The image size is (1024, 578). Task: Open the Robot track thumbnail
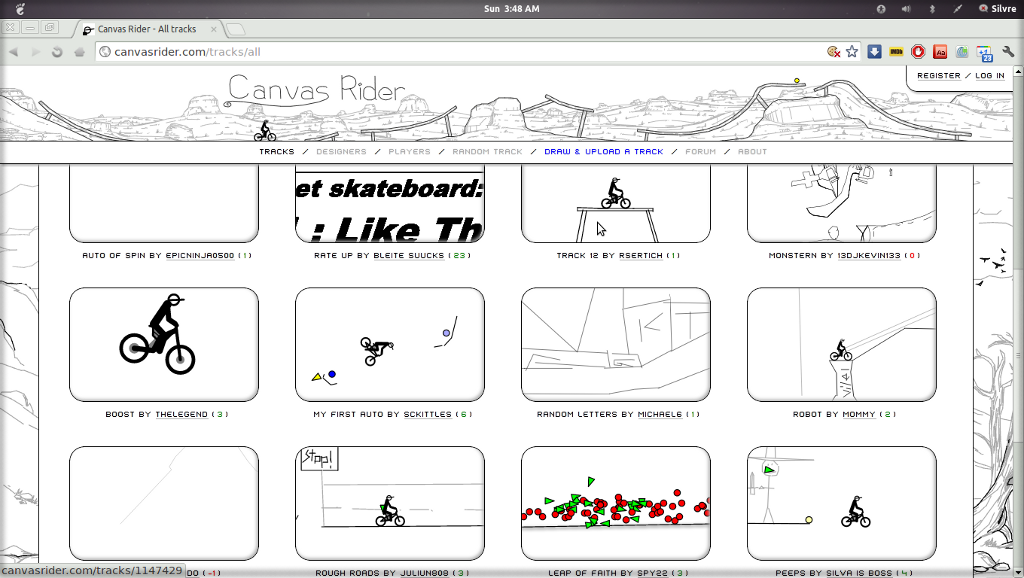(842, 344)
